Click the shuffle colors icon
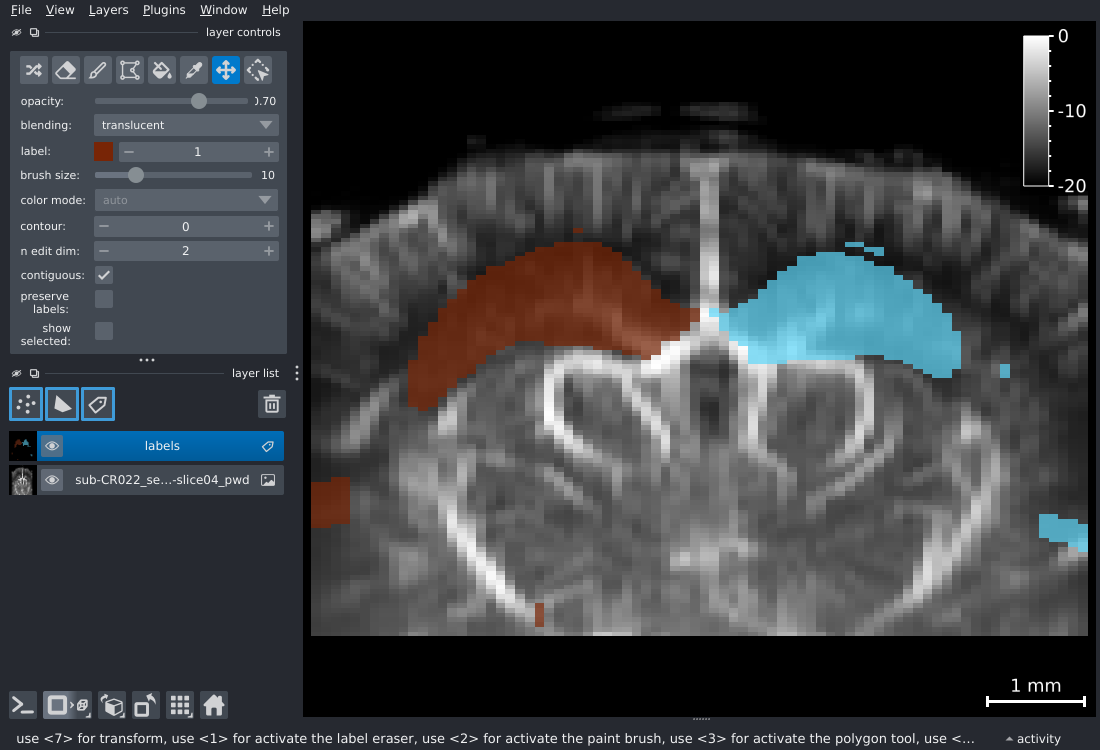 click(x=34, y=70)
